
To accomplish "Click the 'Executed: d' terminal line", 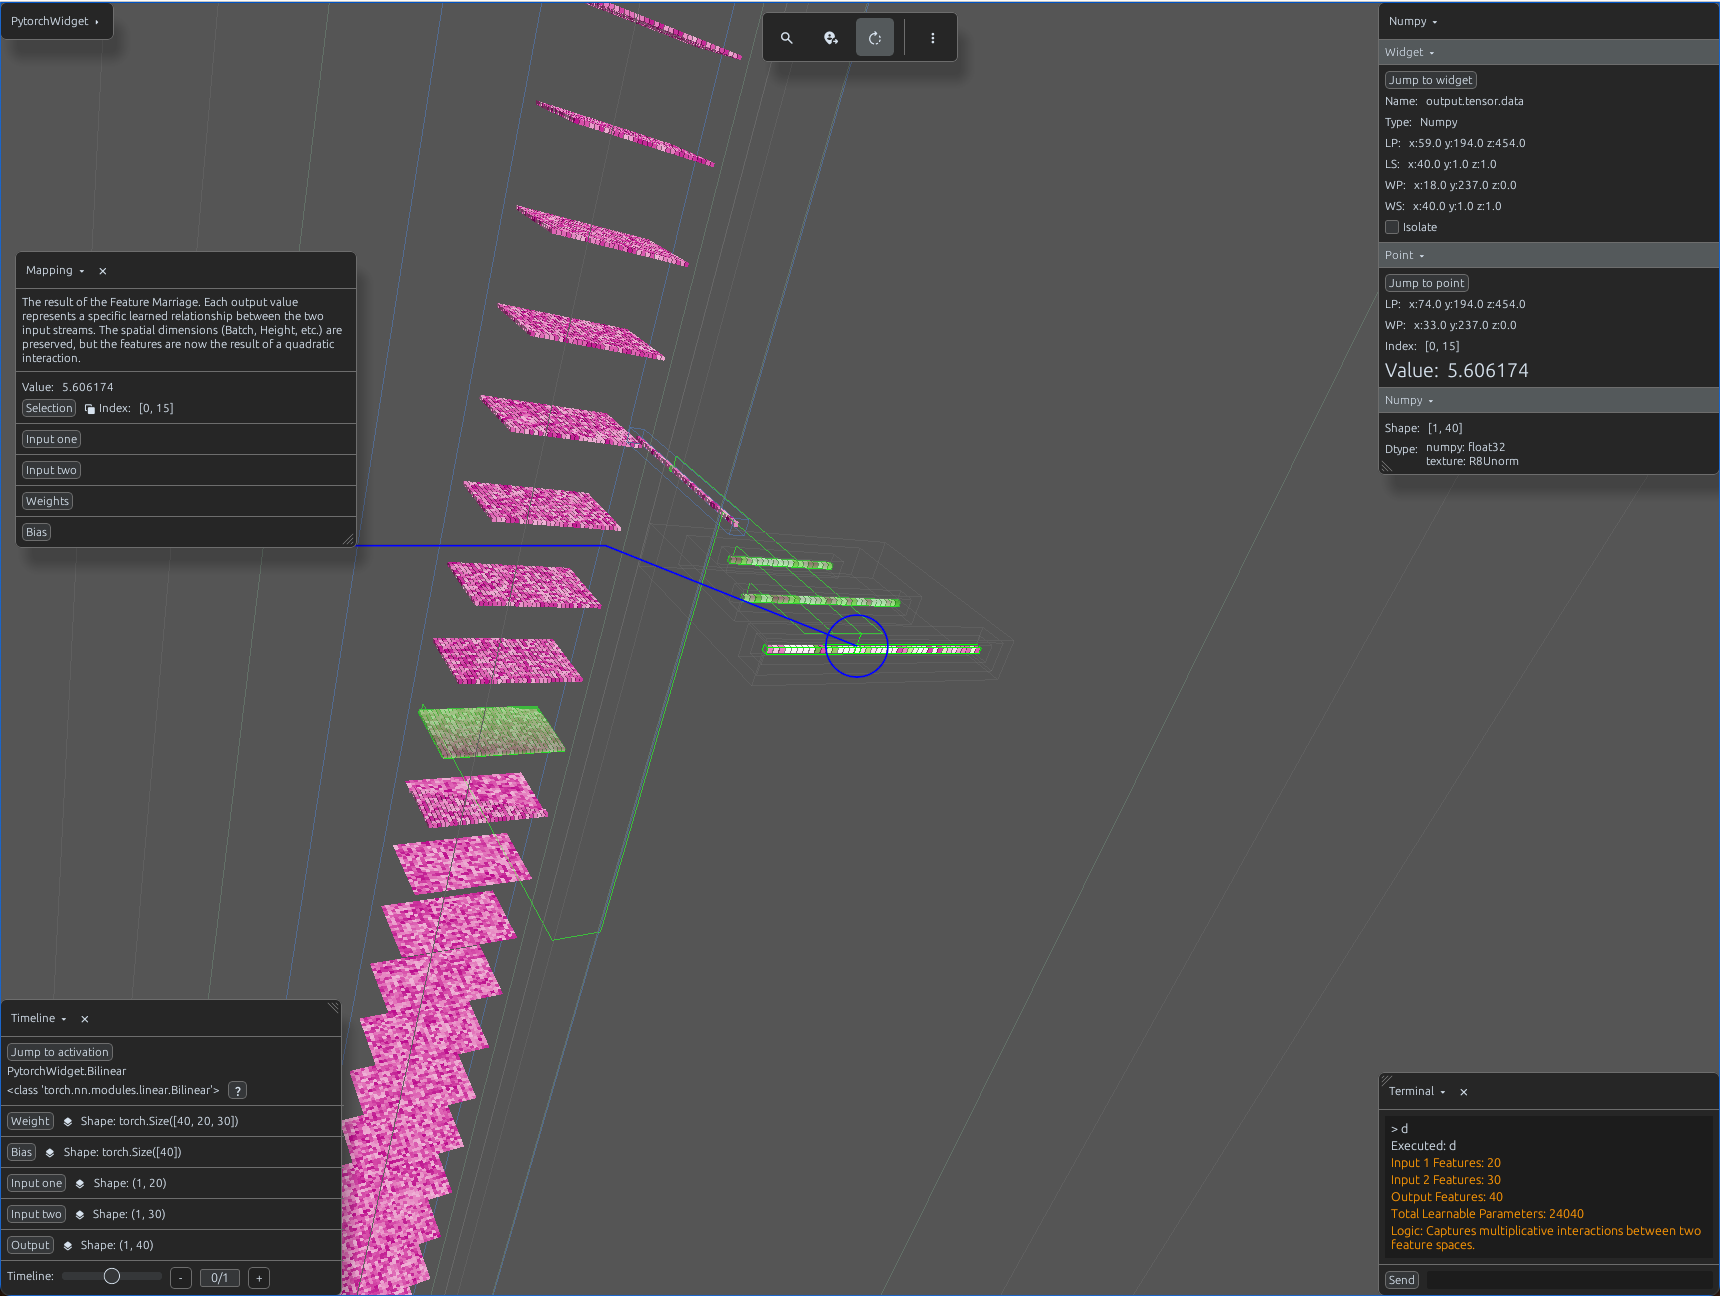I will (1423, 1146).
